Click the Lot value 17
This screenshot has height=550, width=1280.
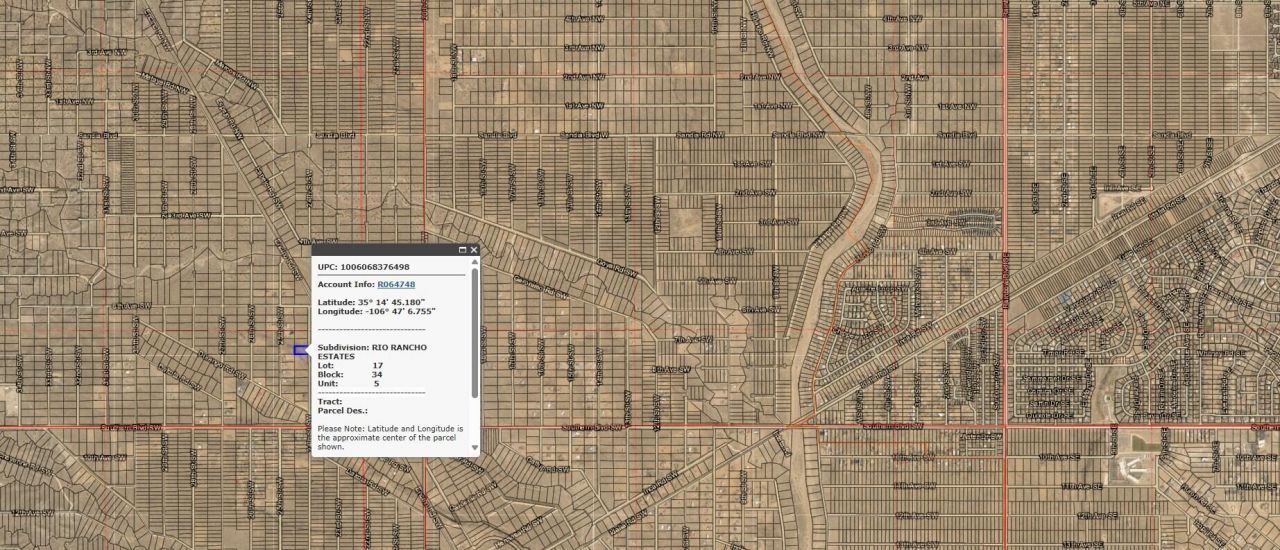click(377, 366)
